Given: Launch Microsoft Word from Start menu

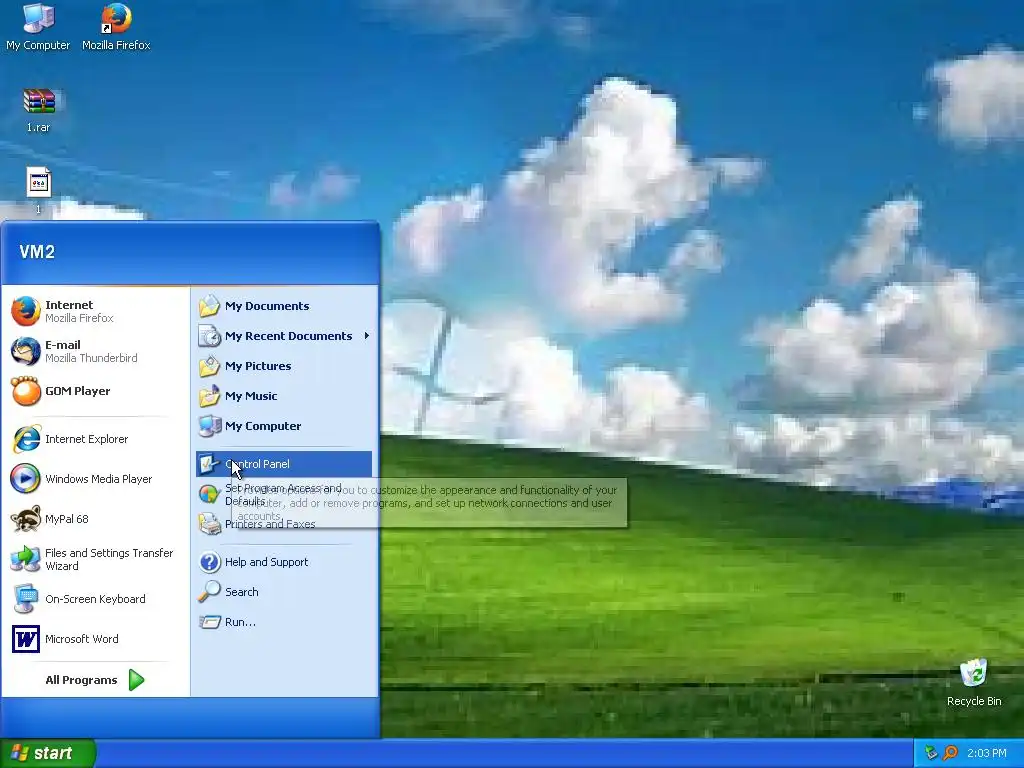Looking at the screenshot, I should [x=95, y=639].
